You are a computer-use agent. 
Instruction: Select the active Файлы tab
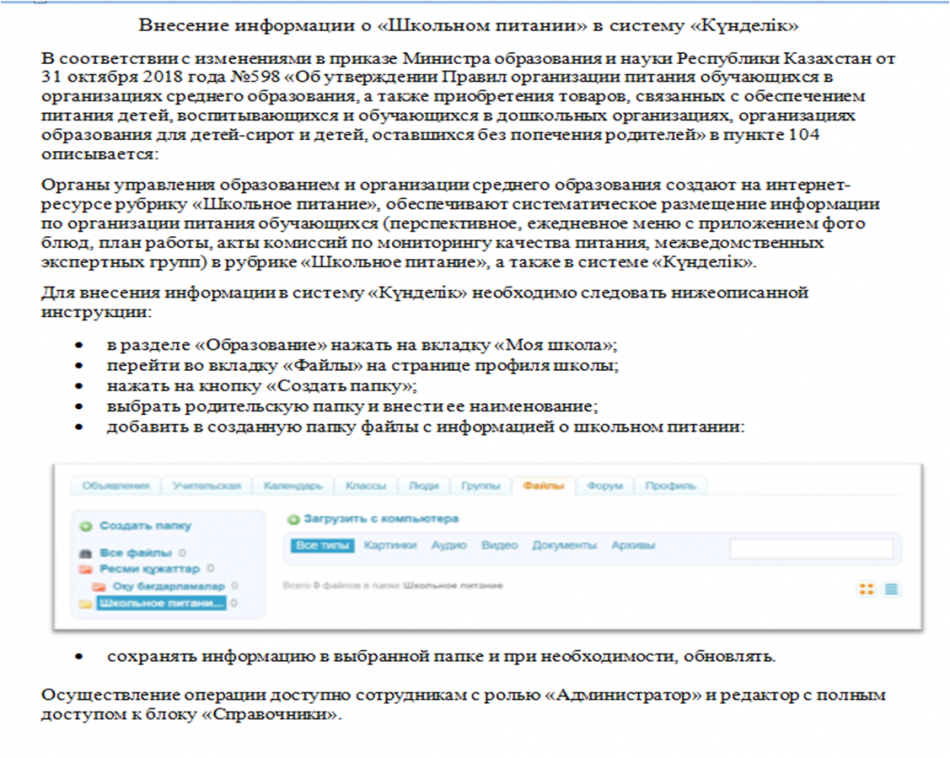coord(543,486)
